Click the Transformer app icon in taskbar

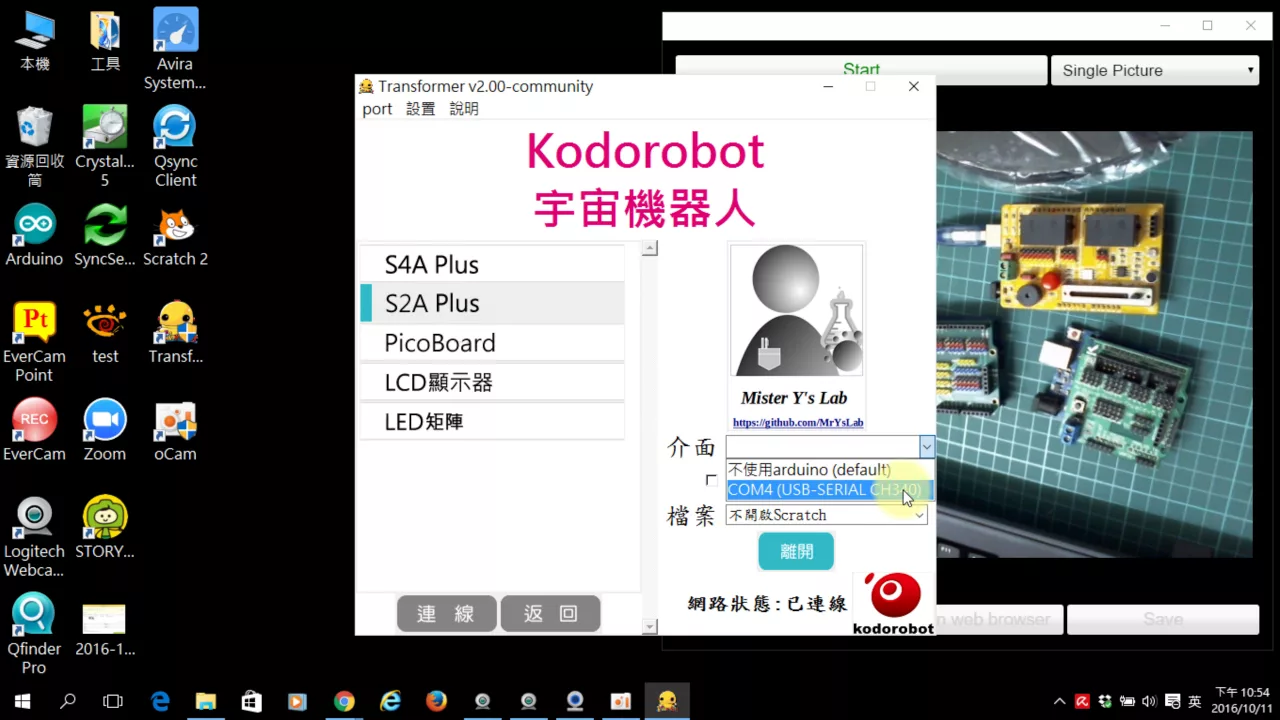667,701
